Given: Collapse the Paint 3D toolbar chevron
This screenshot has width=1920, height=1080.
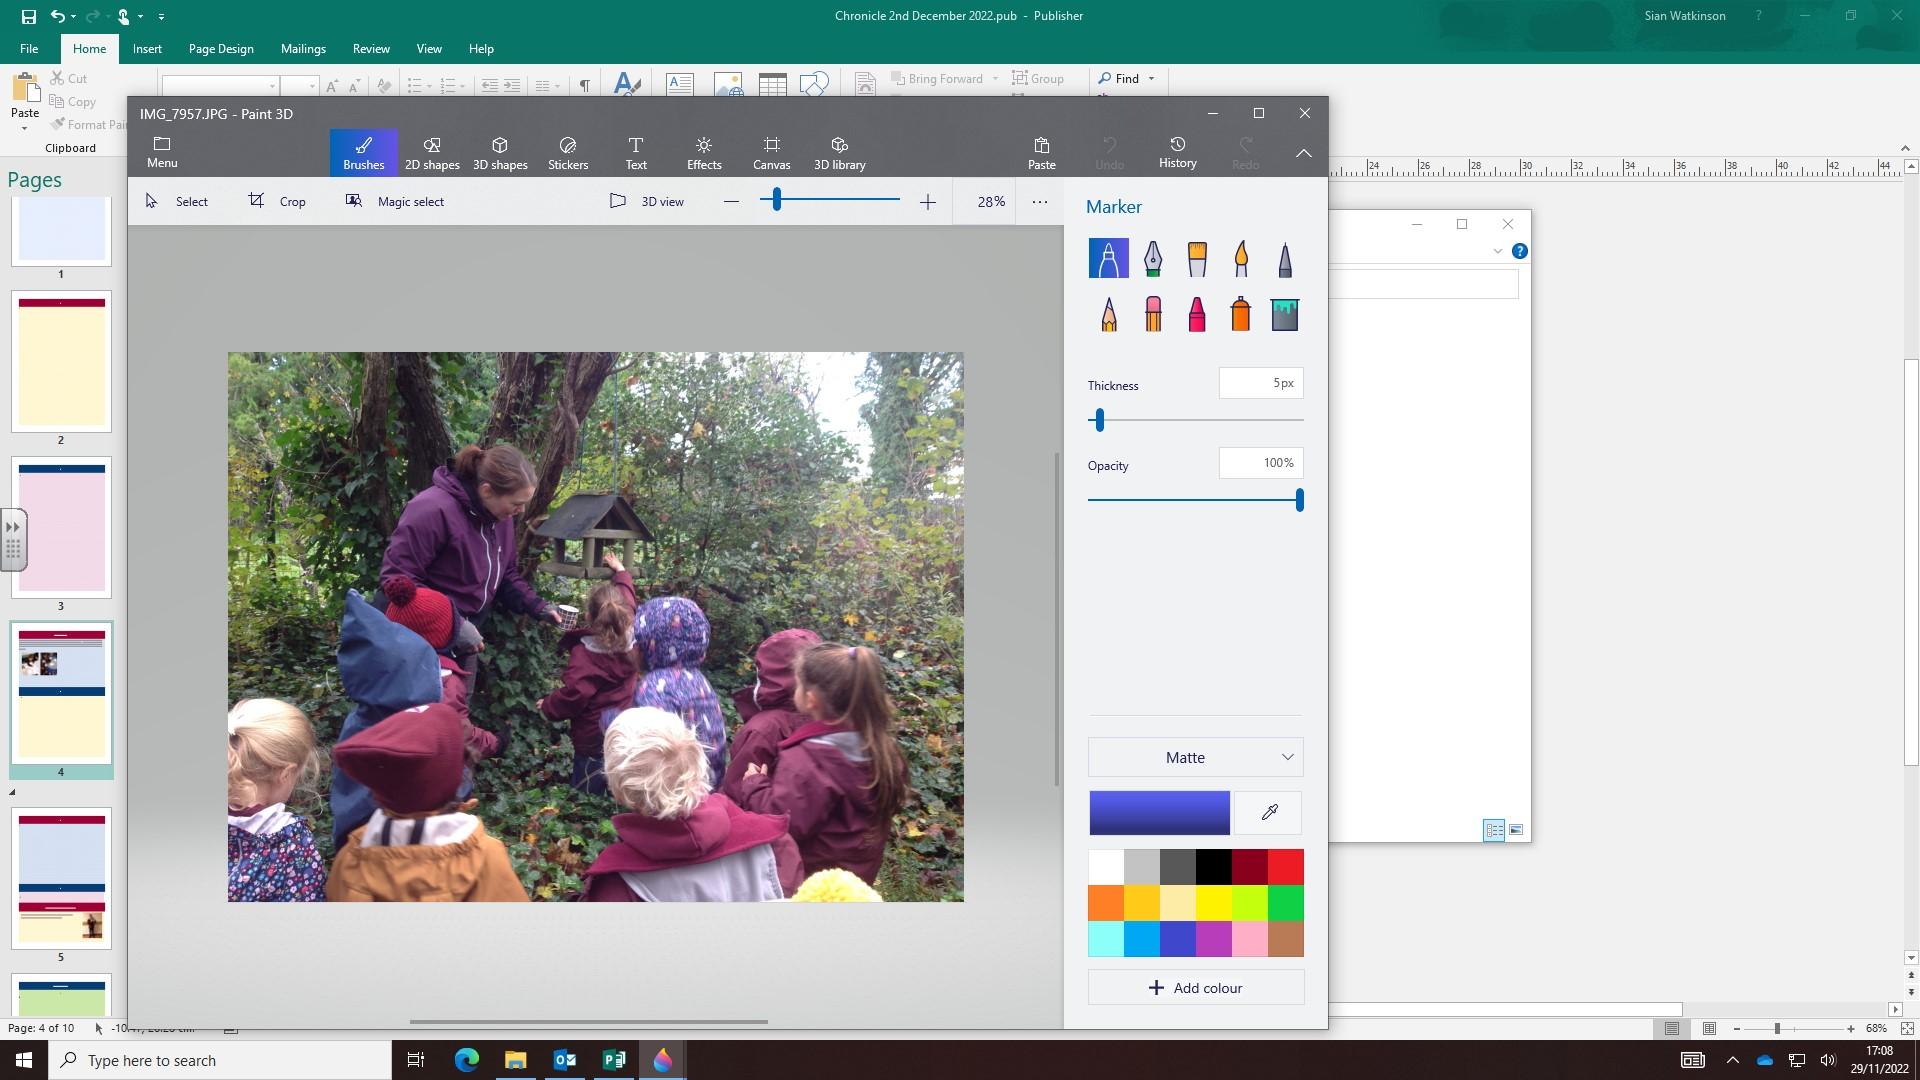Looking at the screenshot, I should (1304, 153).
